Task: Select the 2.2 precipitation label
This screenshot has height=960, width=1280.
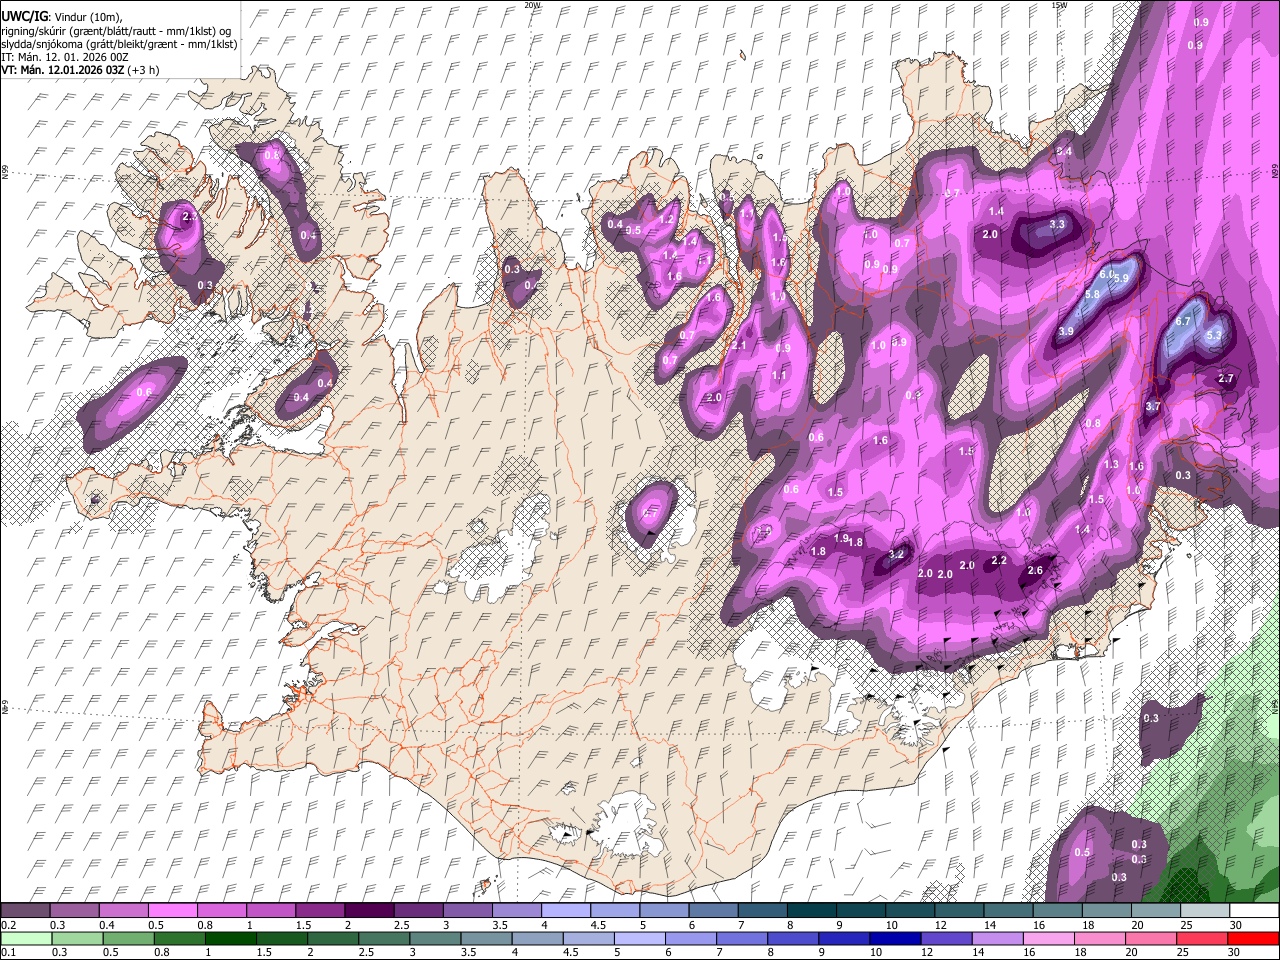Action: [999, 561]
